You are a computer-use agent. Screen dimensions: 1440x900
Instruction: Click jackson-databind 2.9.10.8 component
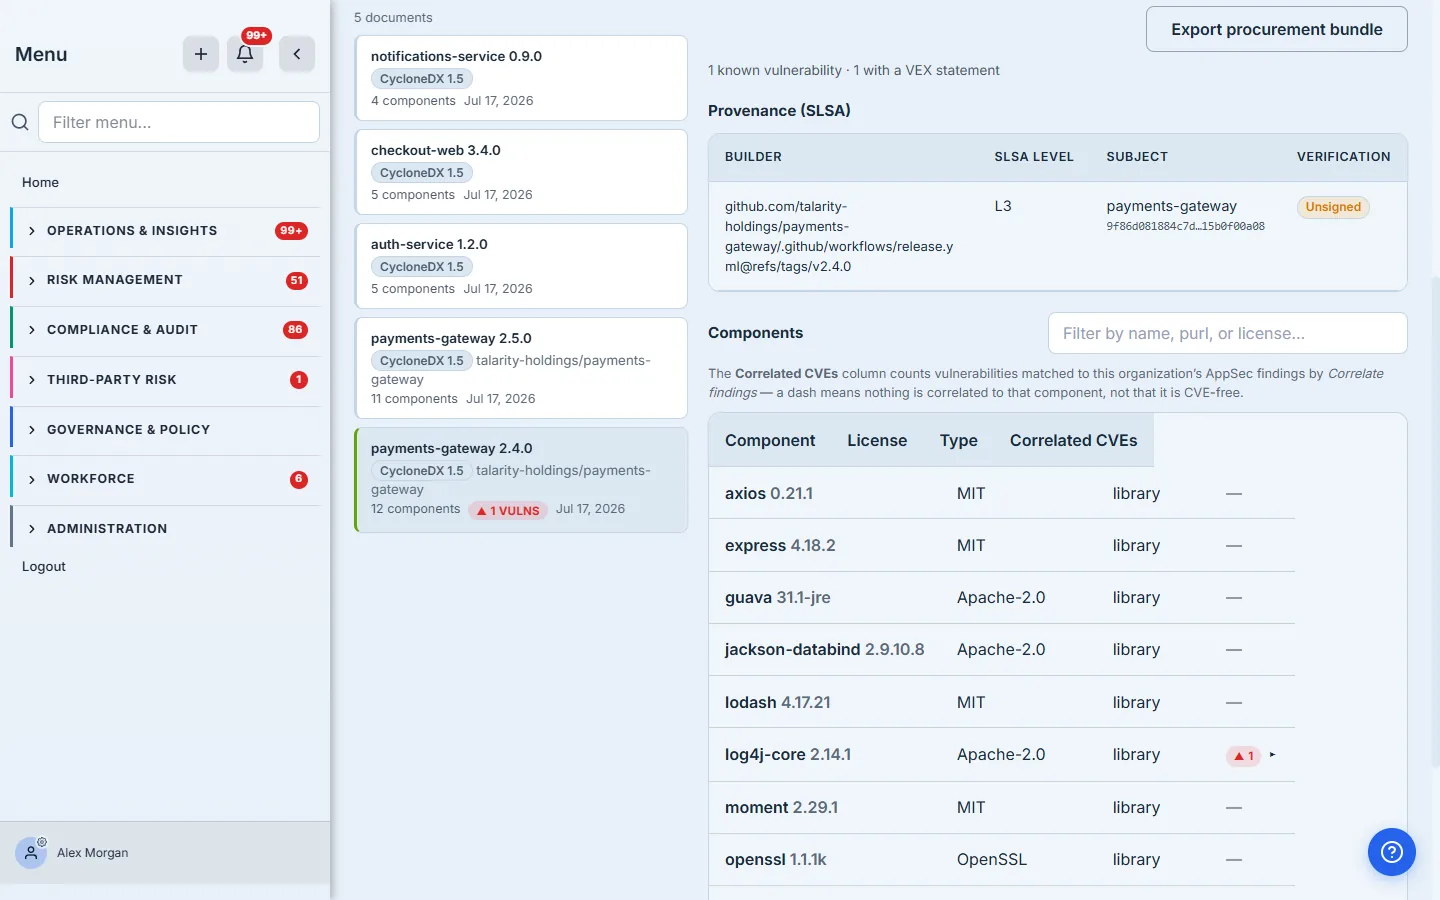[825, 649]
